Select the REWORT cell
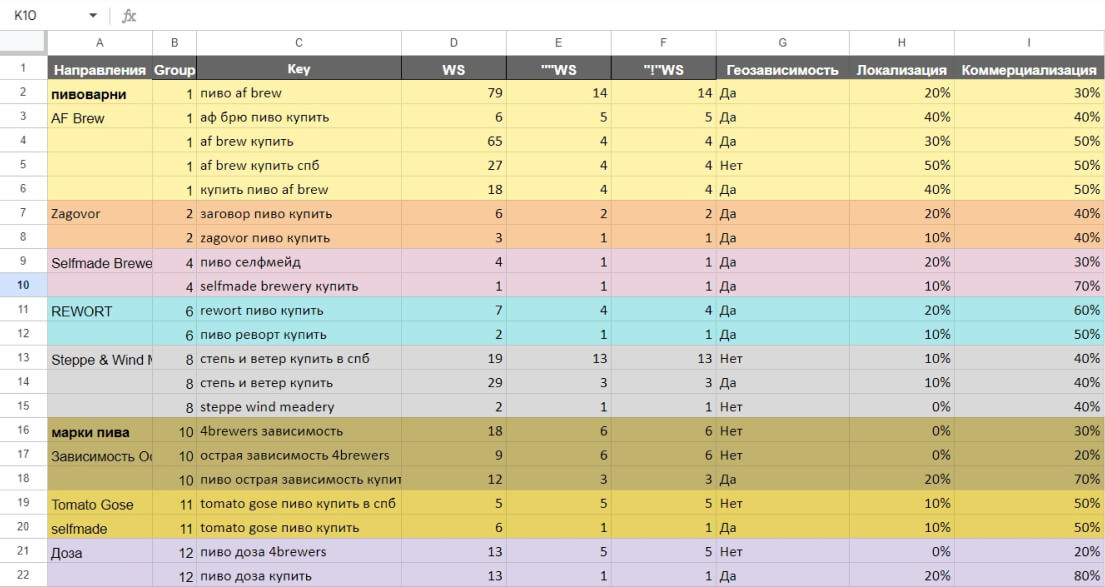Screen dimensions: 1105x587 tap(99, 311)
